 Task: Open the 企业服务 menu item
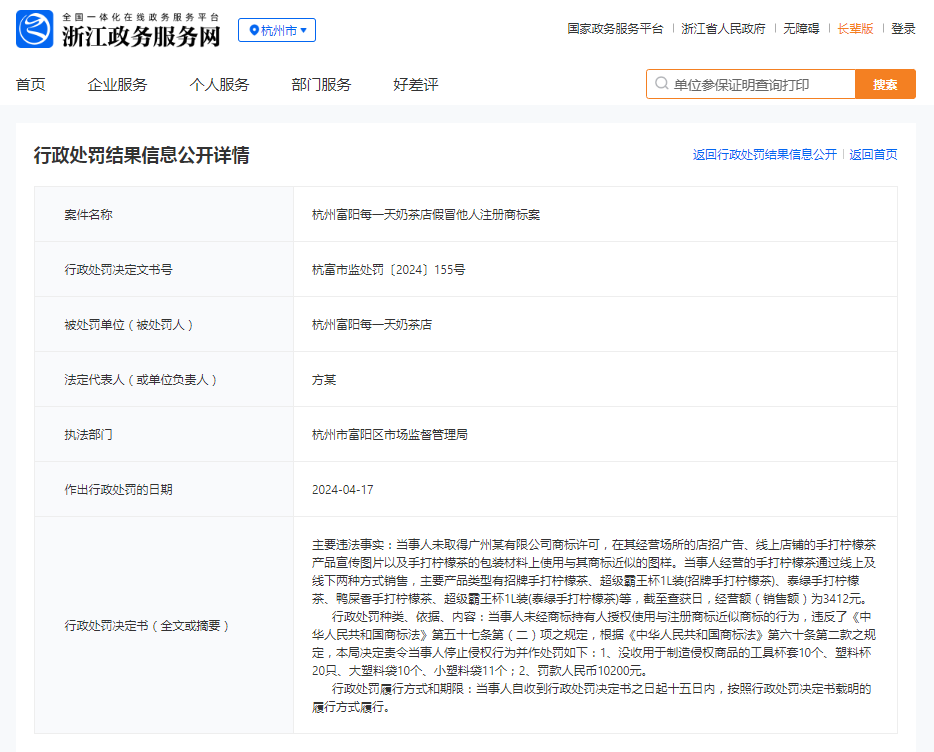(117, 85)
